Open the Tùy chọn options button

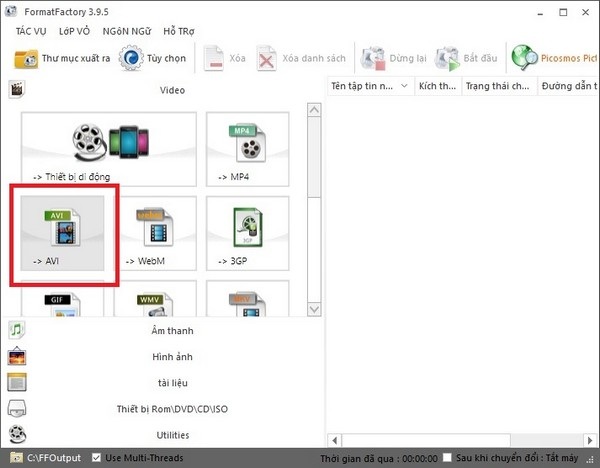pos(154,58)
